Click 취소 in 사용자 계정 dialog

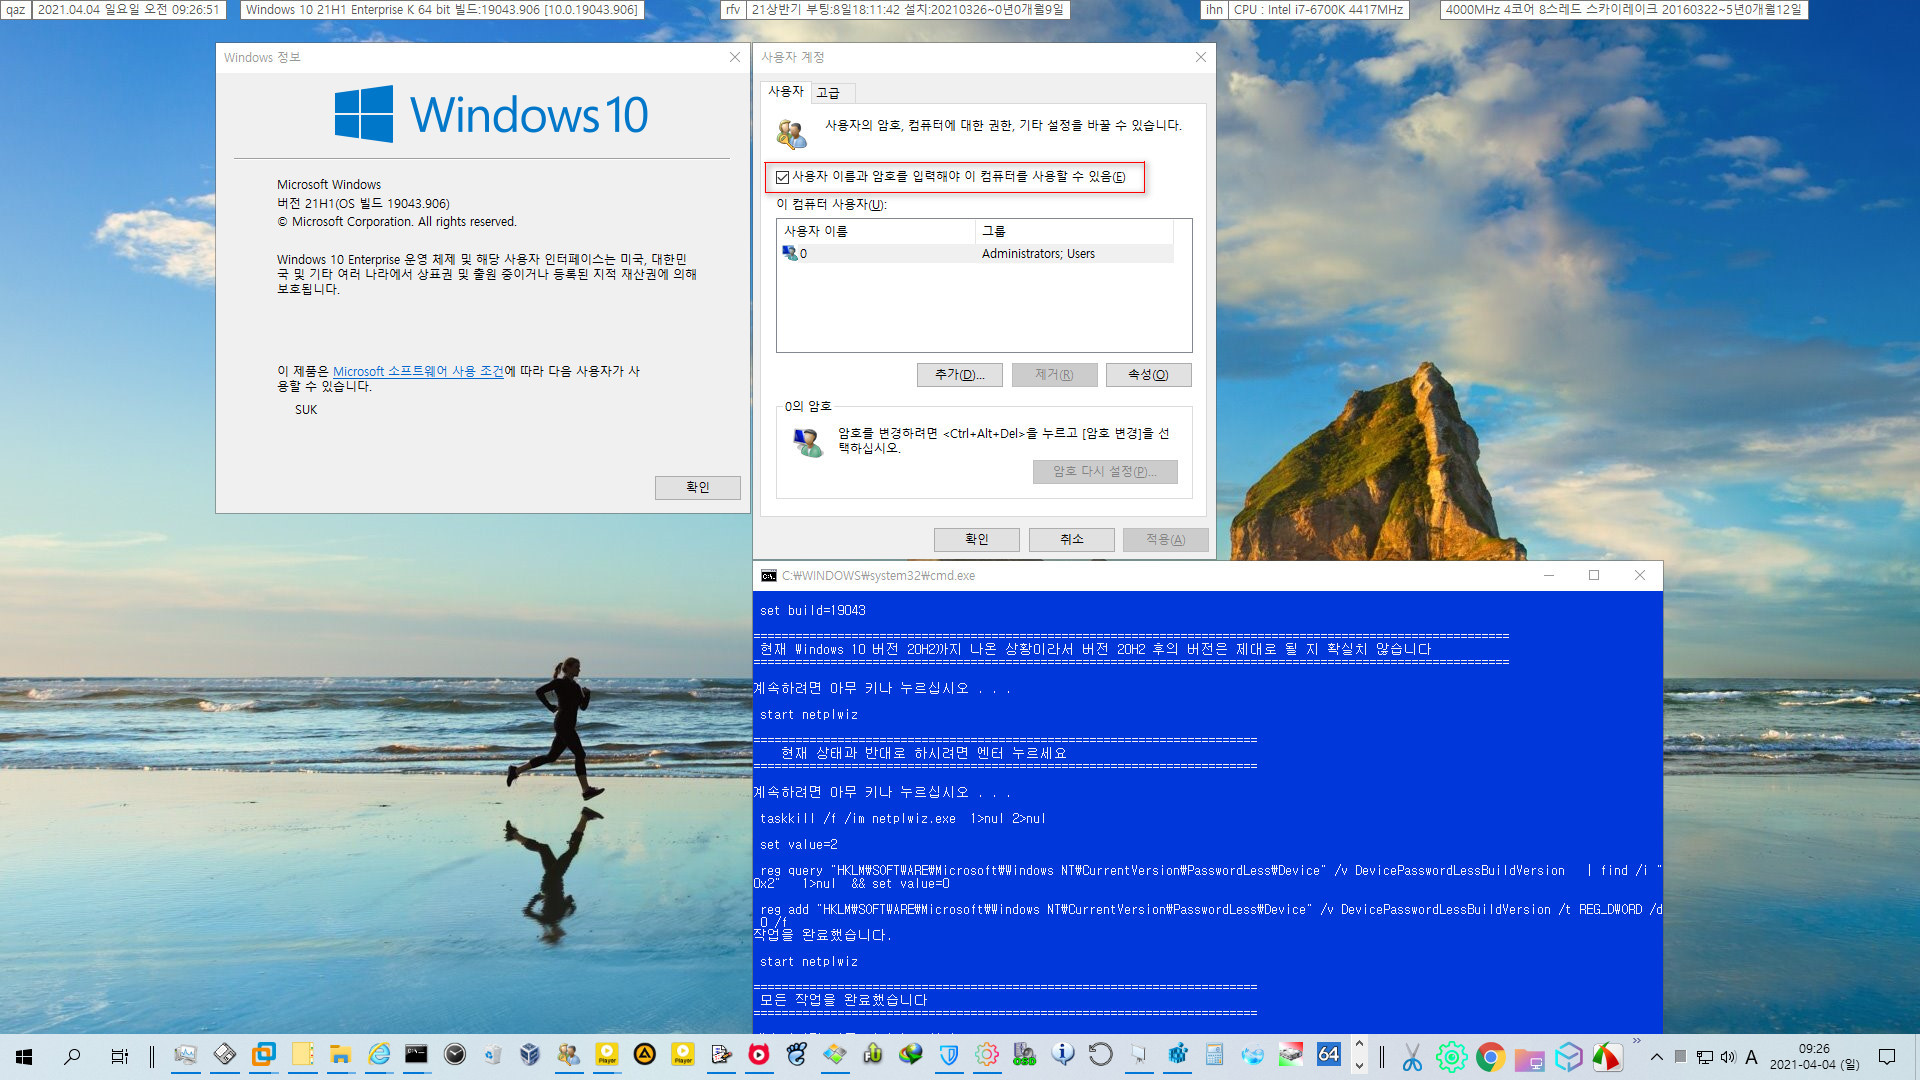[x=1072, y=539]
